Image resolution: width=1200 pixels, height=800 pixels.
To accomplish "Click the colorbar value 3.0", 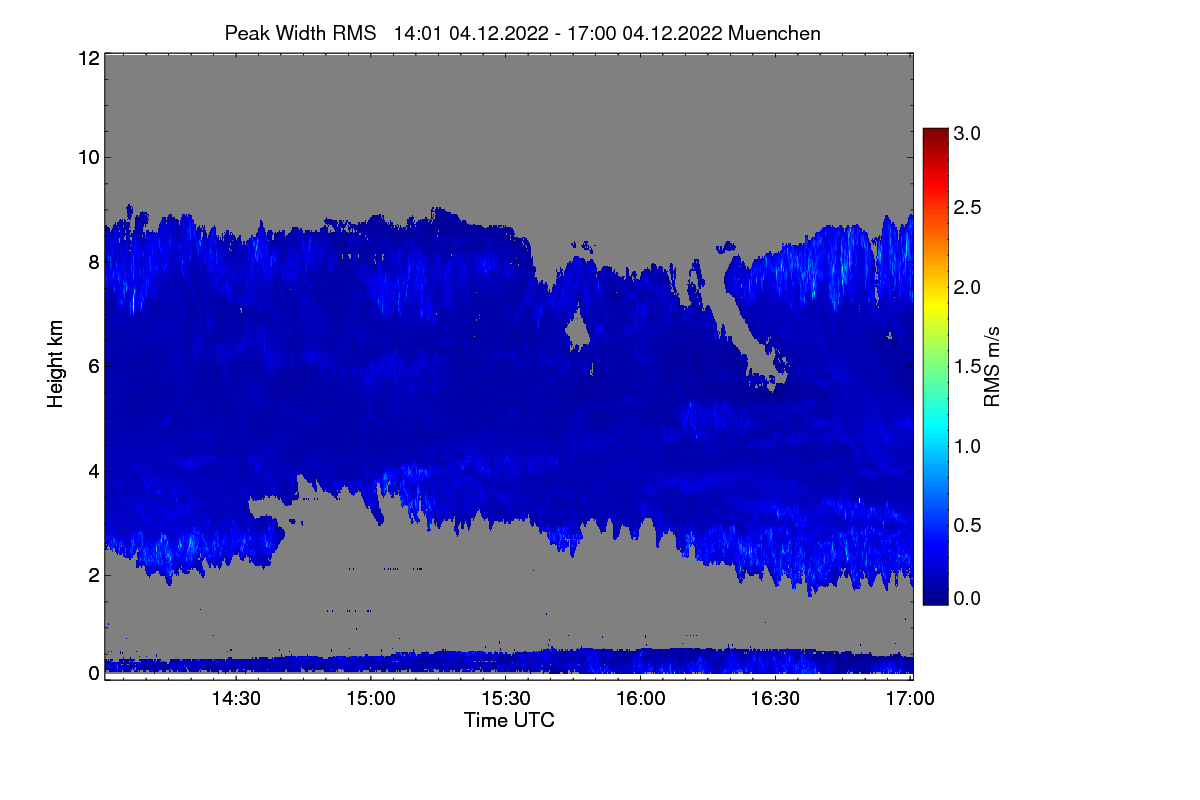I will [x=966, y=133].
